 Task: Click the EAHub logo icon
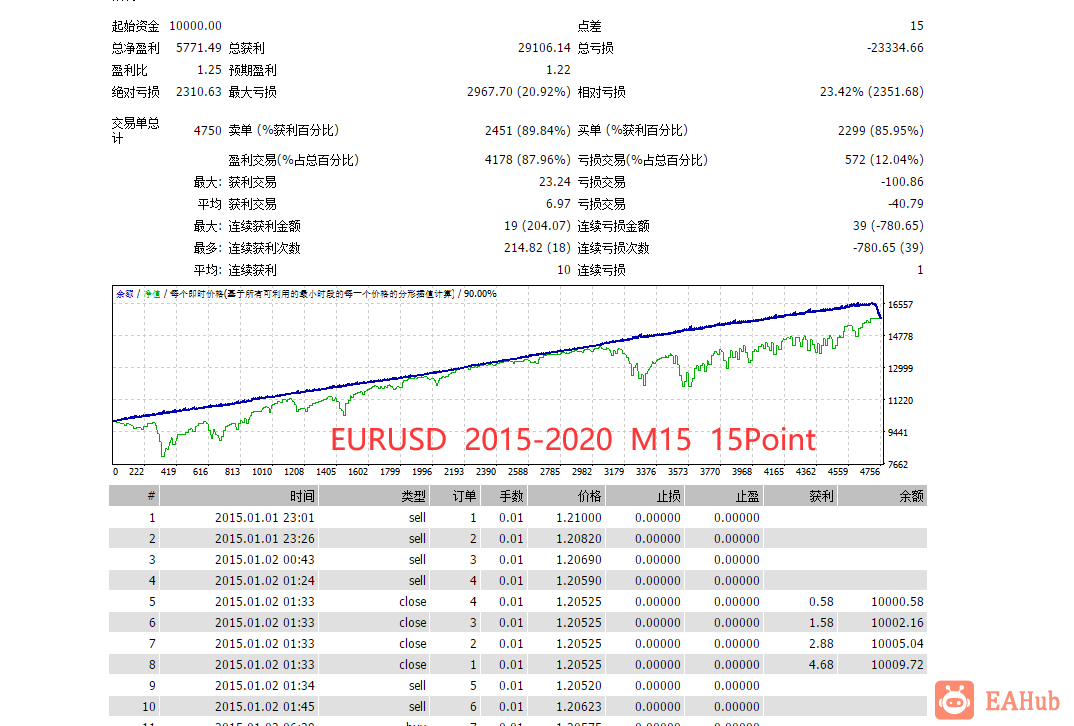(x=954, y=700)
